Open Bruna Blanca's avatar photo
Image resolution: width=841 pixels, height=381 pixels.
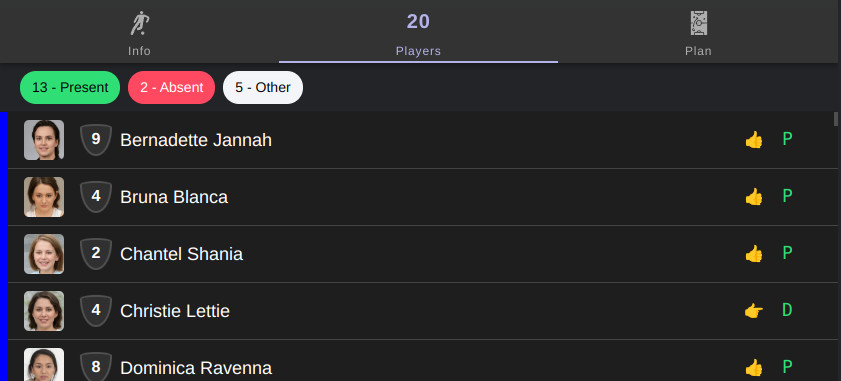click(x=44, y=197)
